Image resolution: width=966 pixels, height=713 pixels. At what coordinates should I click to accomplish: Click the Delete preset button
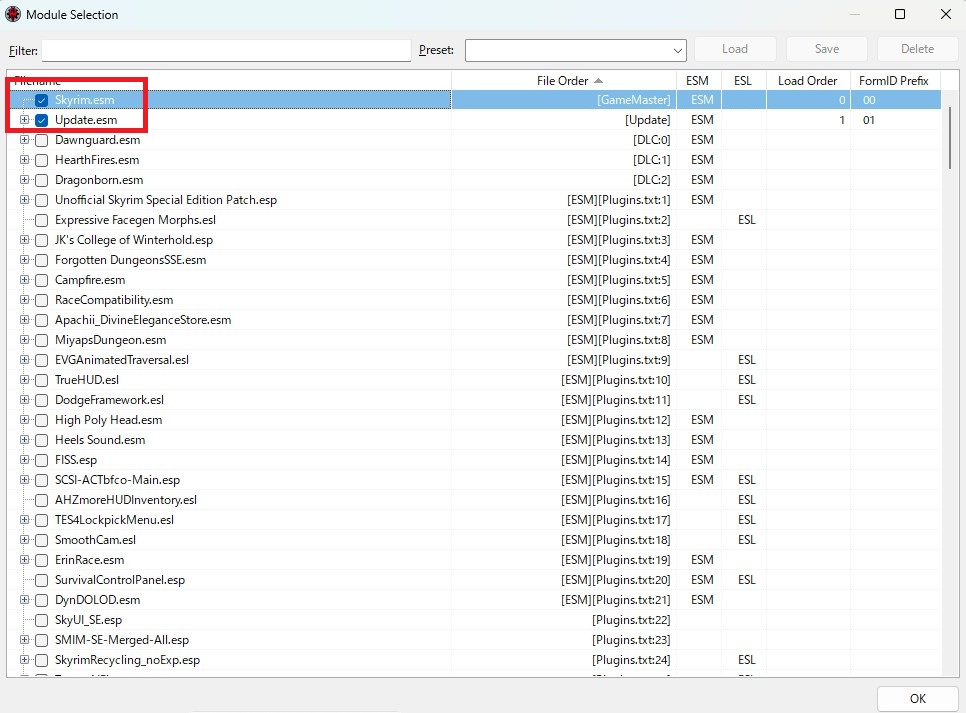(x=917, y=49)
